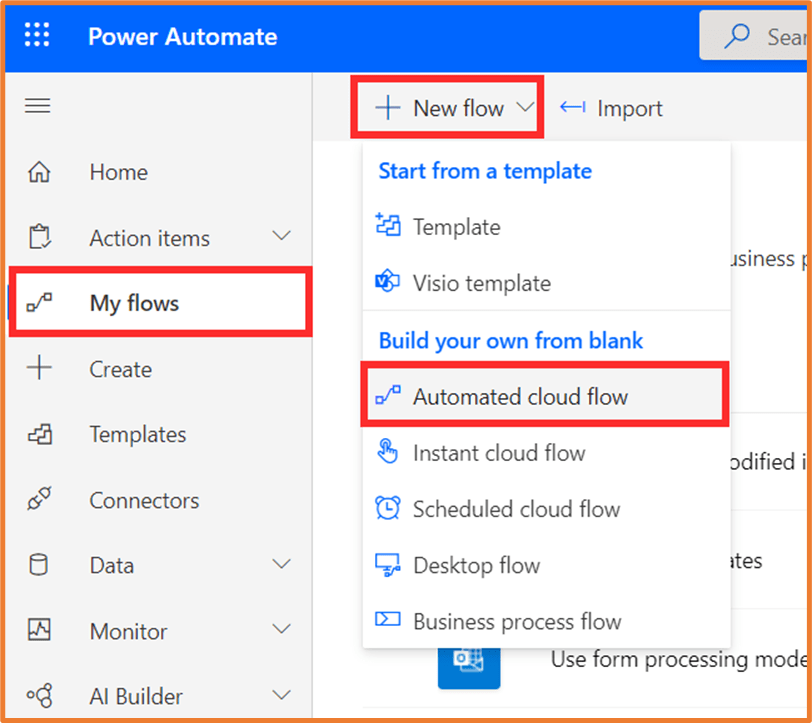This screenshot has height=723, width=812.
Task: Click the Home house icon
Action: [39, 172]
